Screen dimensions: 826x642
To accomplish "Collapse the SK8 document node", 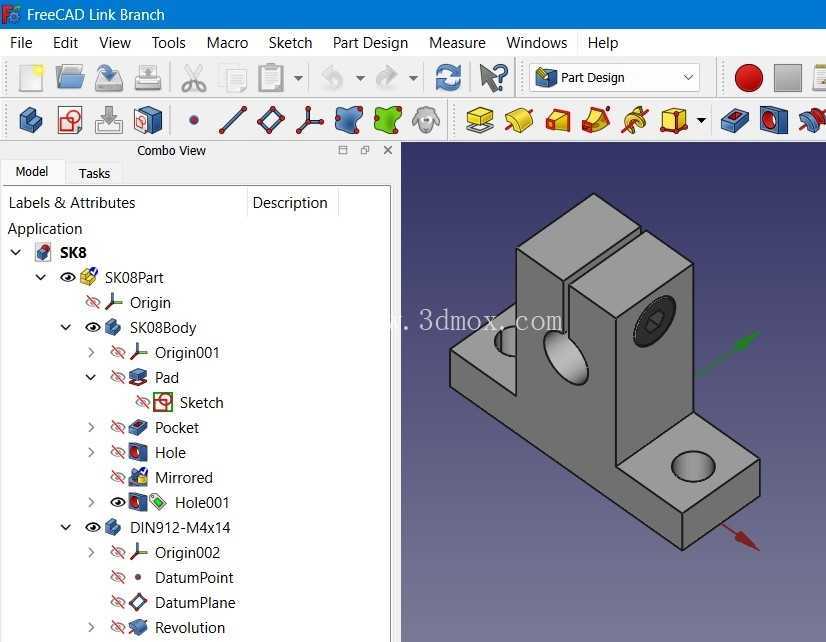I will (x=16, y=252).
